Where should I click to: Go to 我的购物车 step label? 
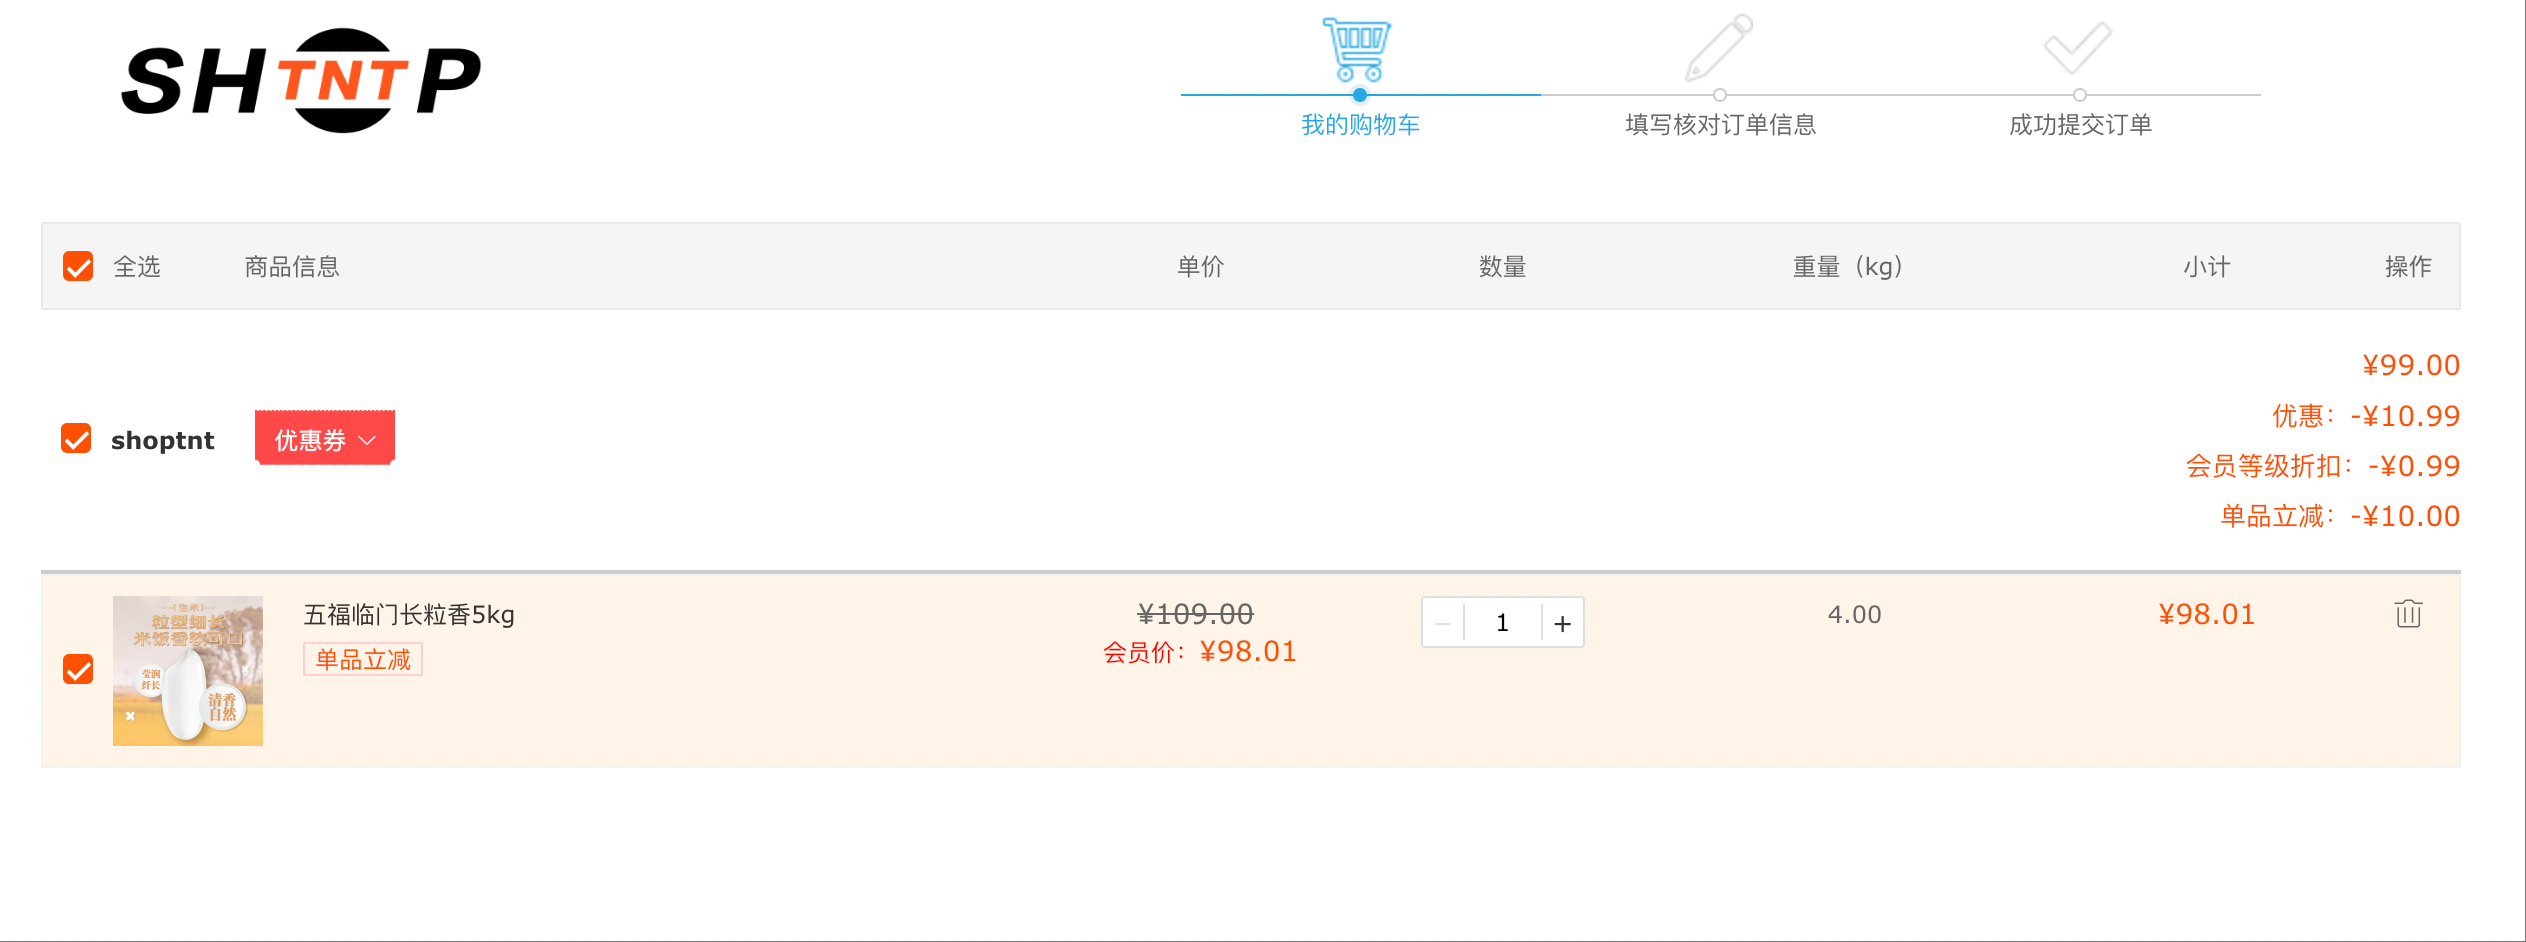coord(1360,125)
